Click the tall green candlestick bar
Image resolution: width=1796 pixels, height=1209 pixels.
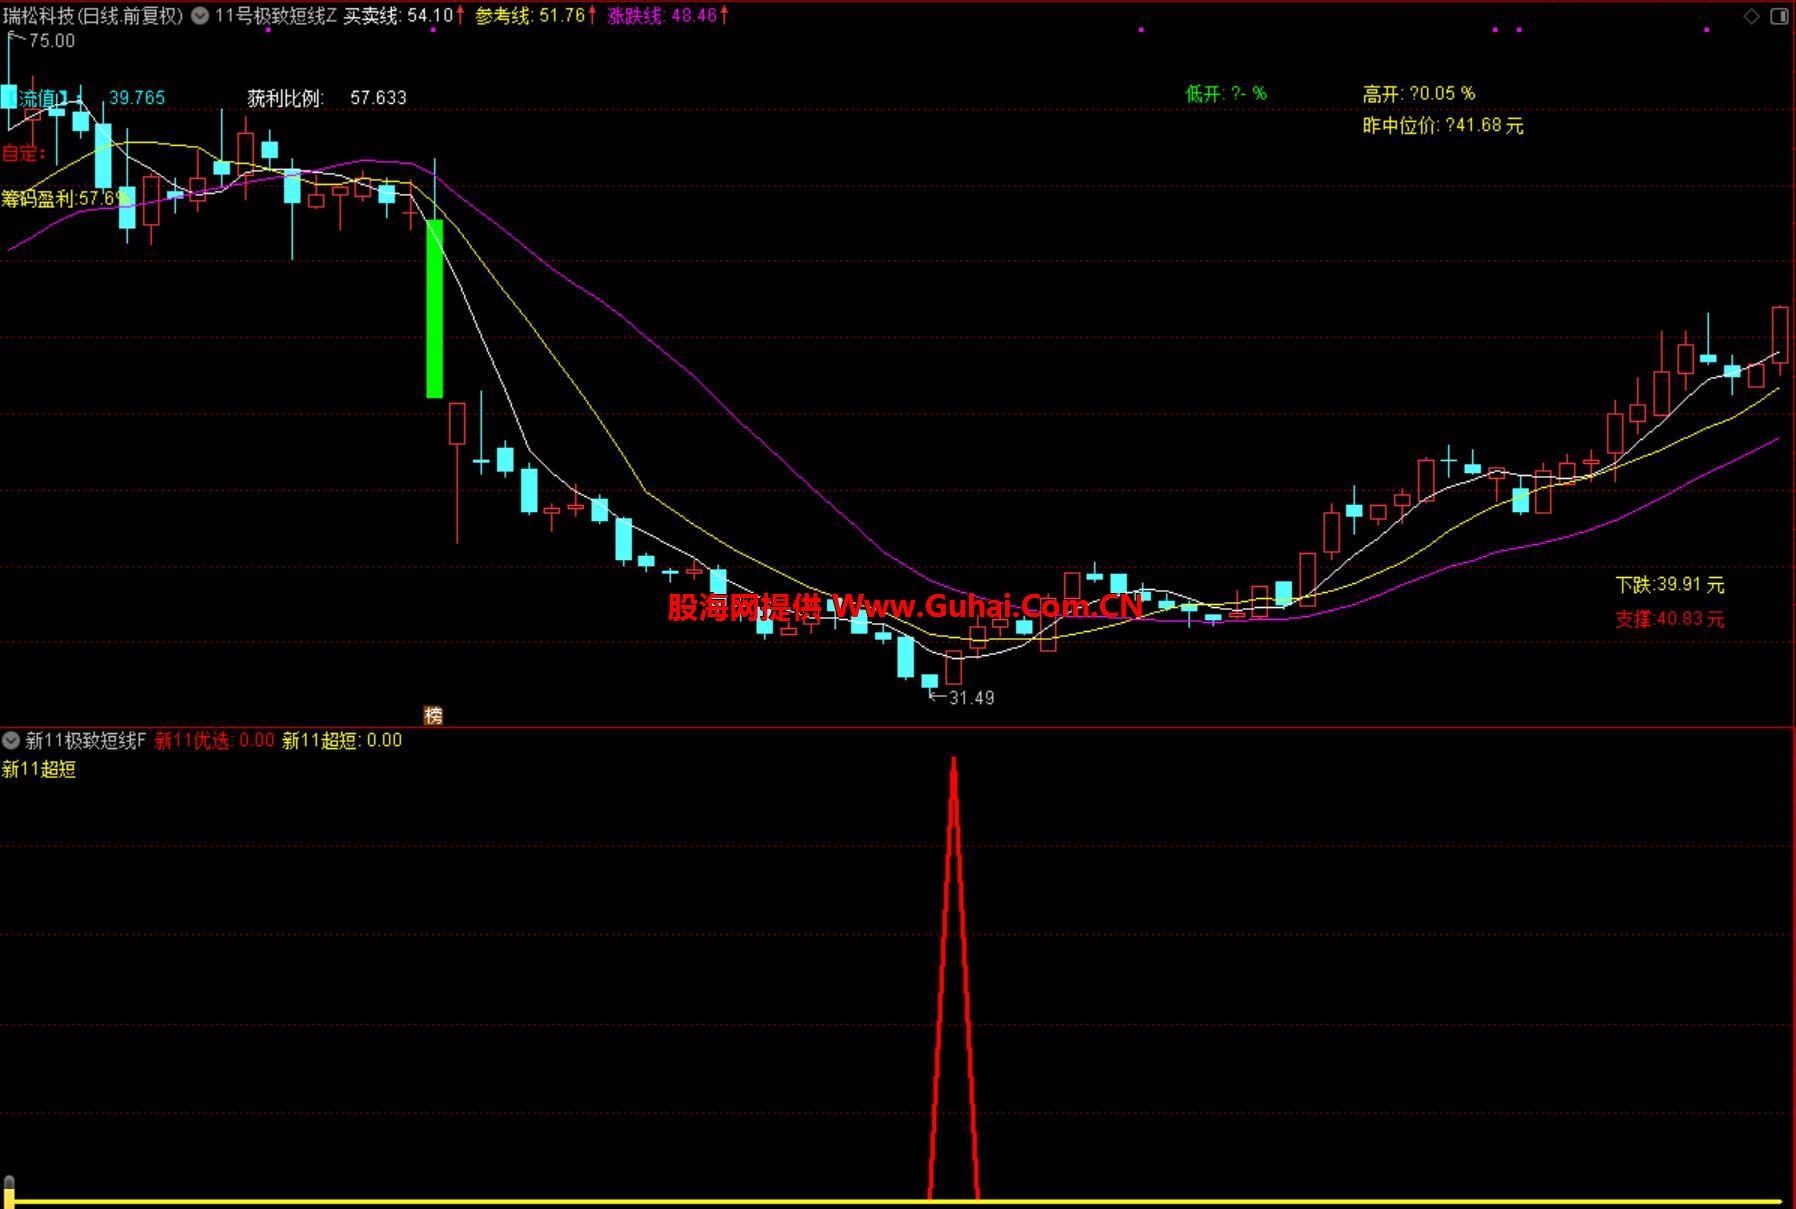435,309
